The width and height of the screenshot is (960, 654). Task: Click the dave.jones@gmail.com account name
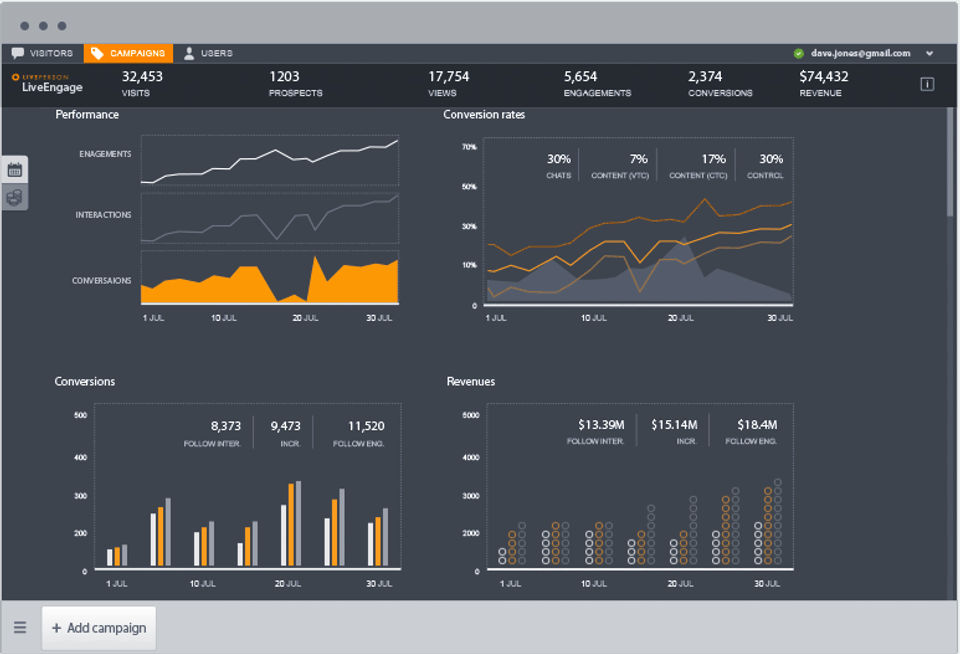point(860,53)
